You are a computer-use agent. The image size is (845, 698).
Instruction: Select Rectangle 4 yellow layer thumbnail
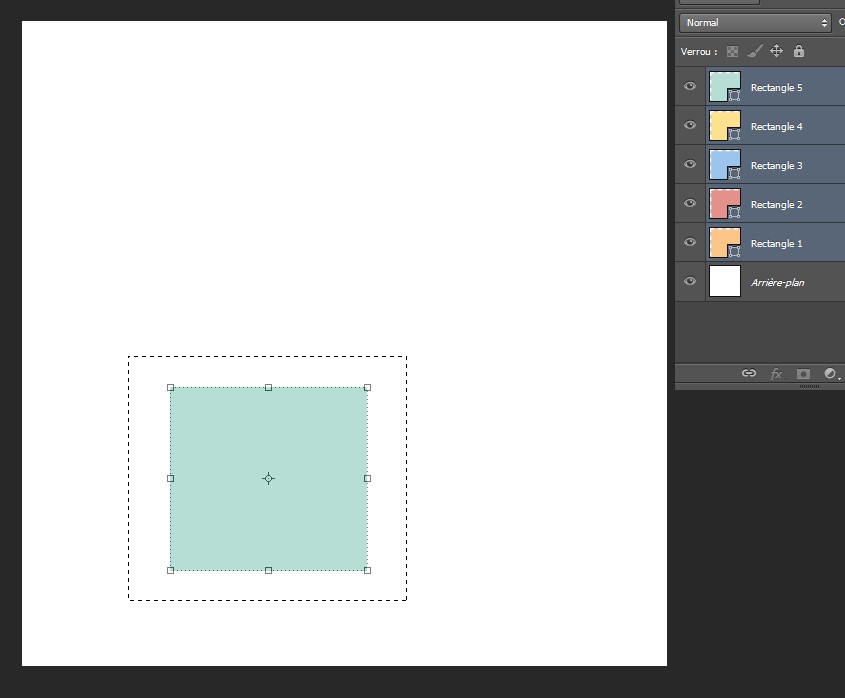click(x=725, y=126)
